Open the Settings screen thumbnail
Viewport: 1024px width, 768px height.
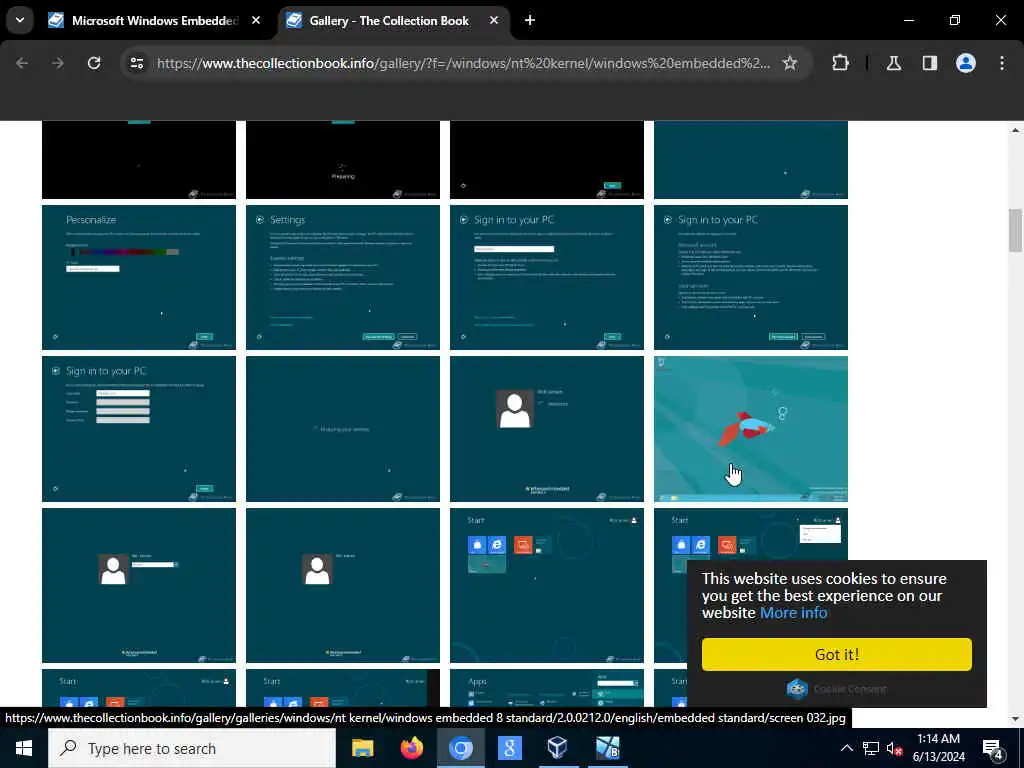(343, 278)
